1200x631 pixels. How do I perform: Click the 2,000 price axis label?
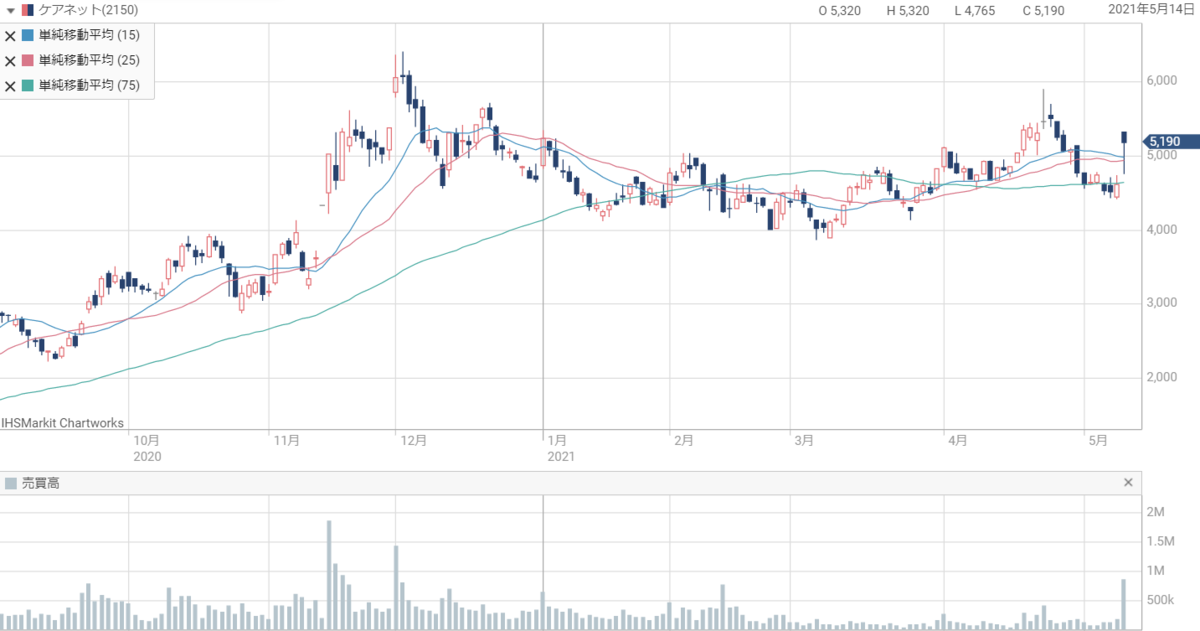click(x=1161, y=378)
